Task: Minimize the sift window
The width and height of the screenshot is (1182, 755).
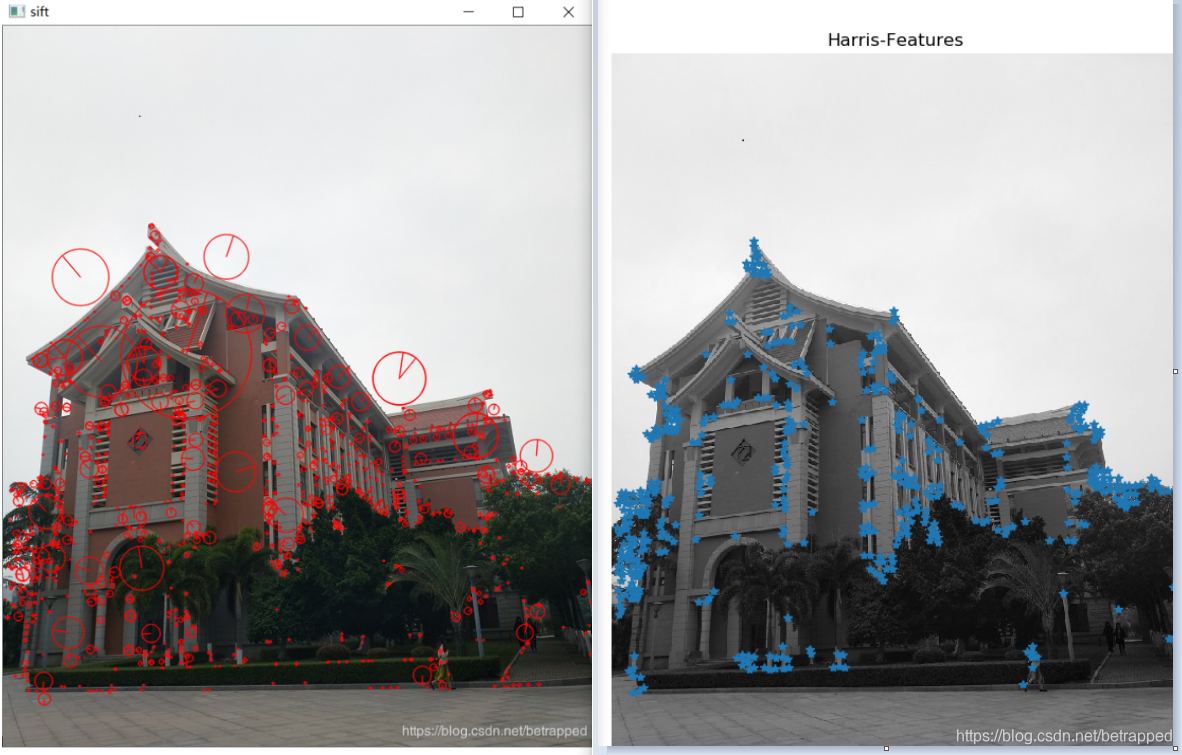Action: pos(469,11)
